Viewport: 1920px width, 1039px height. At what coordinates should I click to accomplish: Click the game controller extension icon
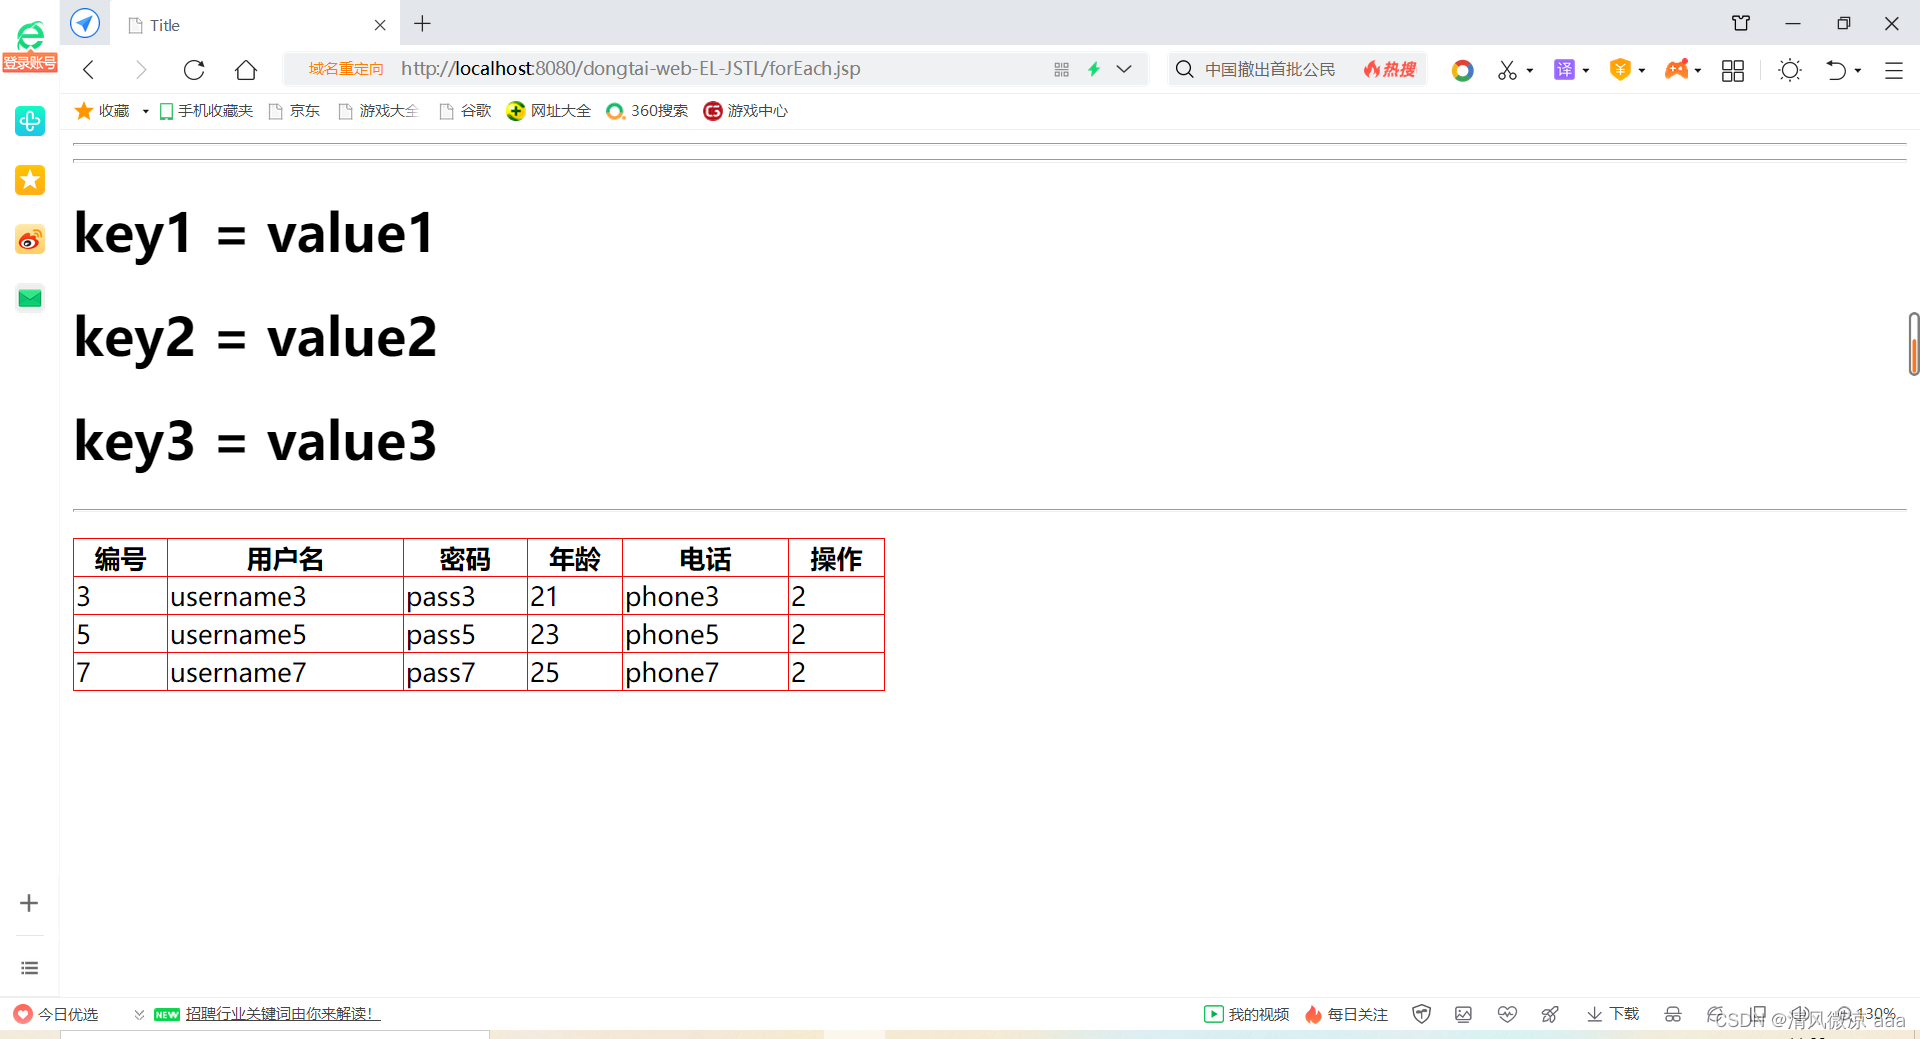coord(1677,69)
